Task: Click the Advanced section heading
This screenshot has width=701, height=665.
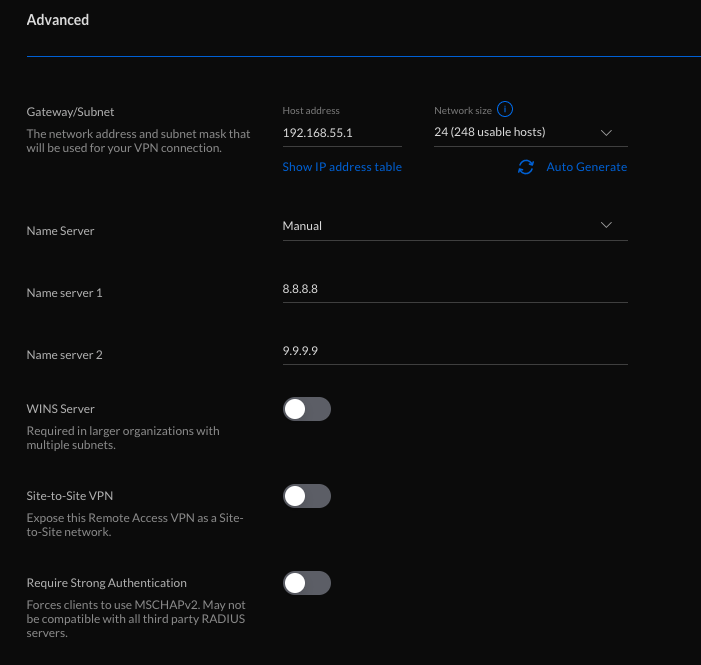Action: coord(58,20)
